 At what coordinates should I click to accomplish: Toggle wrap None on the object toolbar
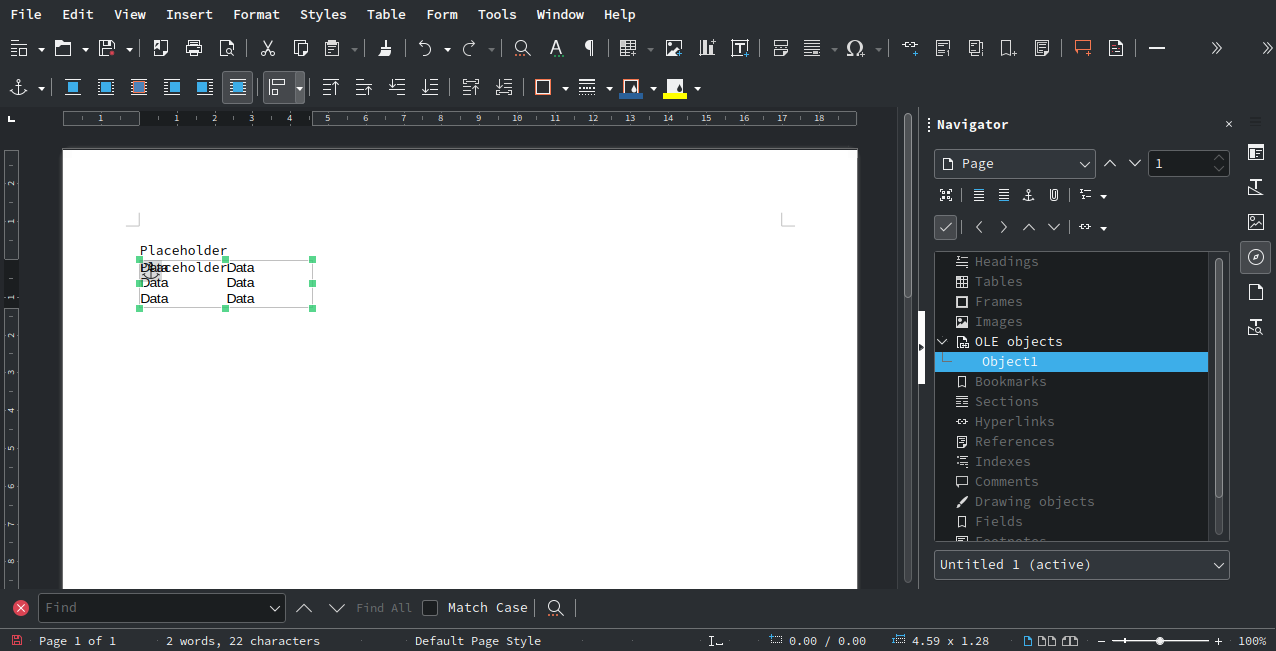73,88
